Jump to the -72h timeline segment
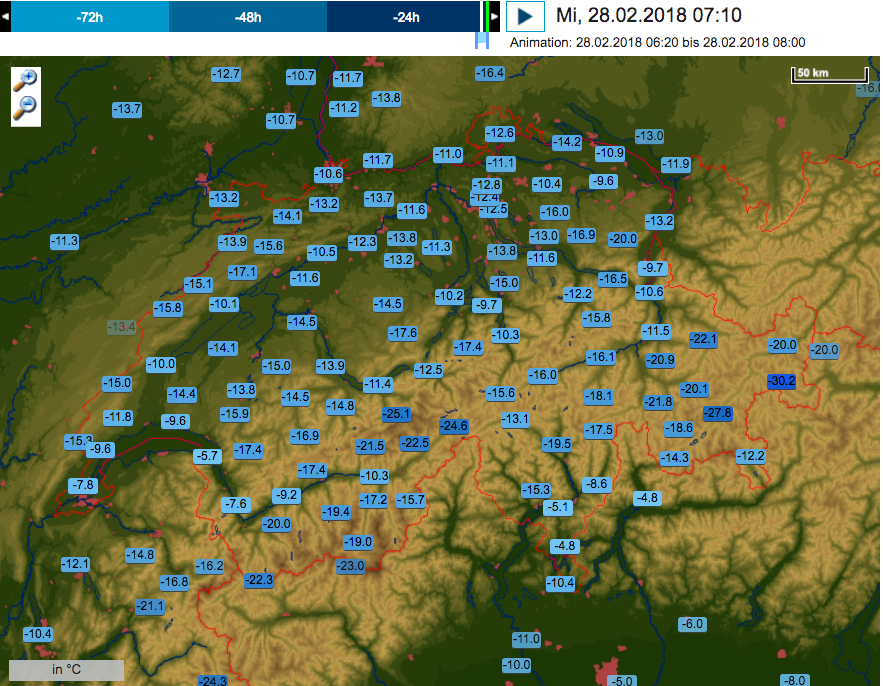883x686 pixels. pyautogui.click(x=89, y=16)
